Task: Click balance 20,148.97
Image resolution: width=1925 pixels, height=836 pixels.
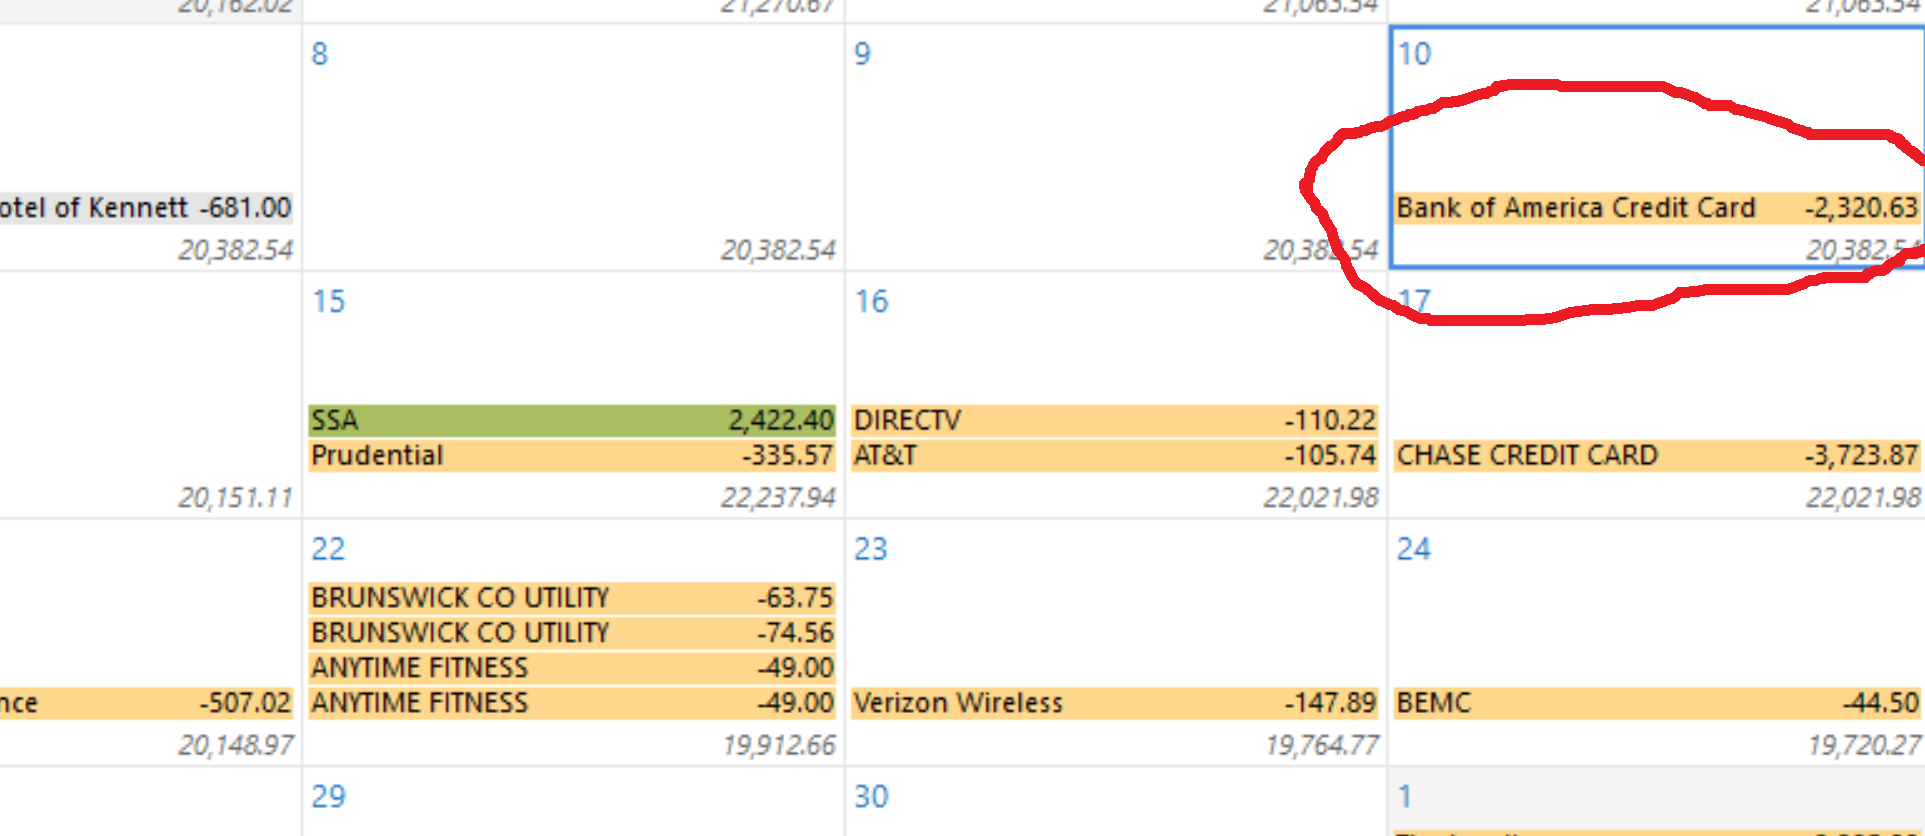Action: pyautogui.click(x=236, y=746)
